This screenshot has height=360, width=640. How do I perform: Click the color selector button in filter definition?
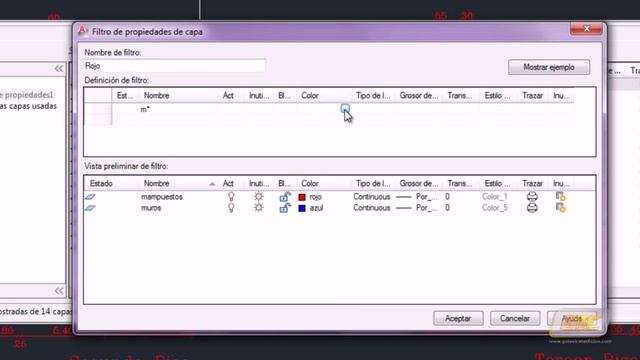click(345, 109)
